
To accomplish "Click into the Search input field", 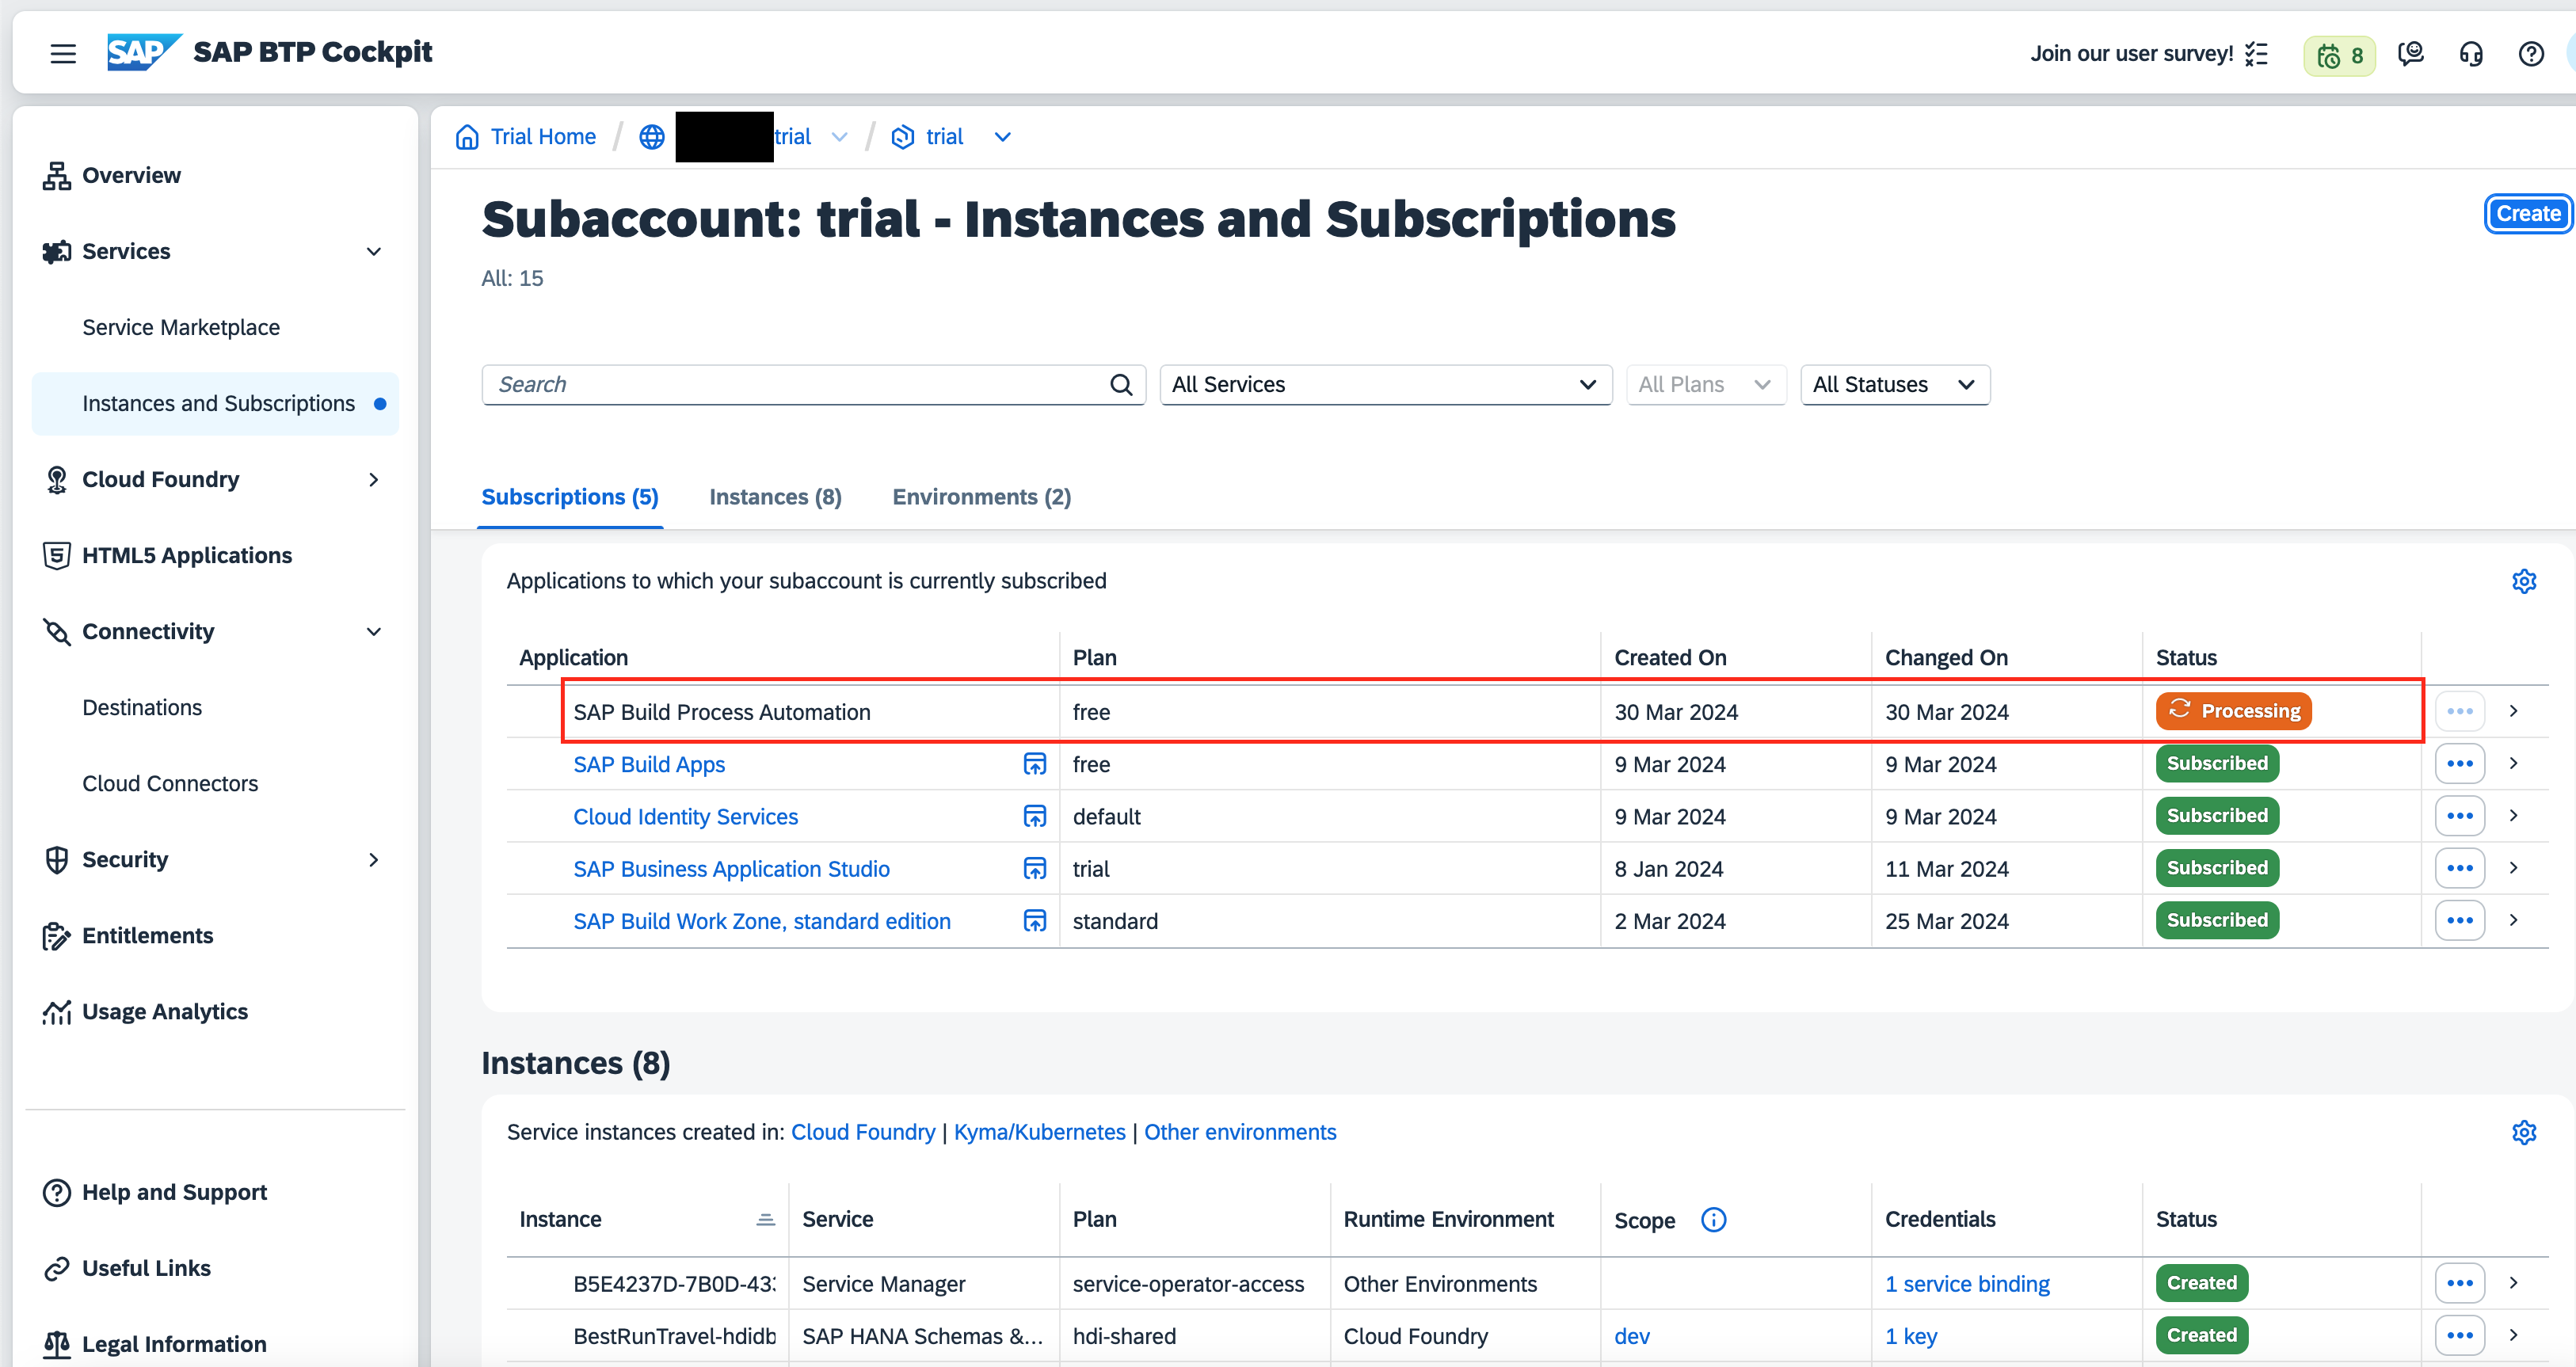I will 795,385.
